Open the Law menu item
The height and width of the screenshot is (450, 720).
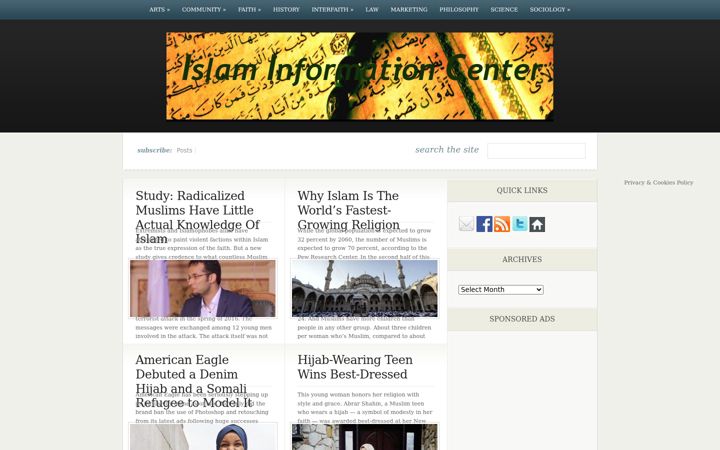point(372,10)
